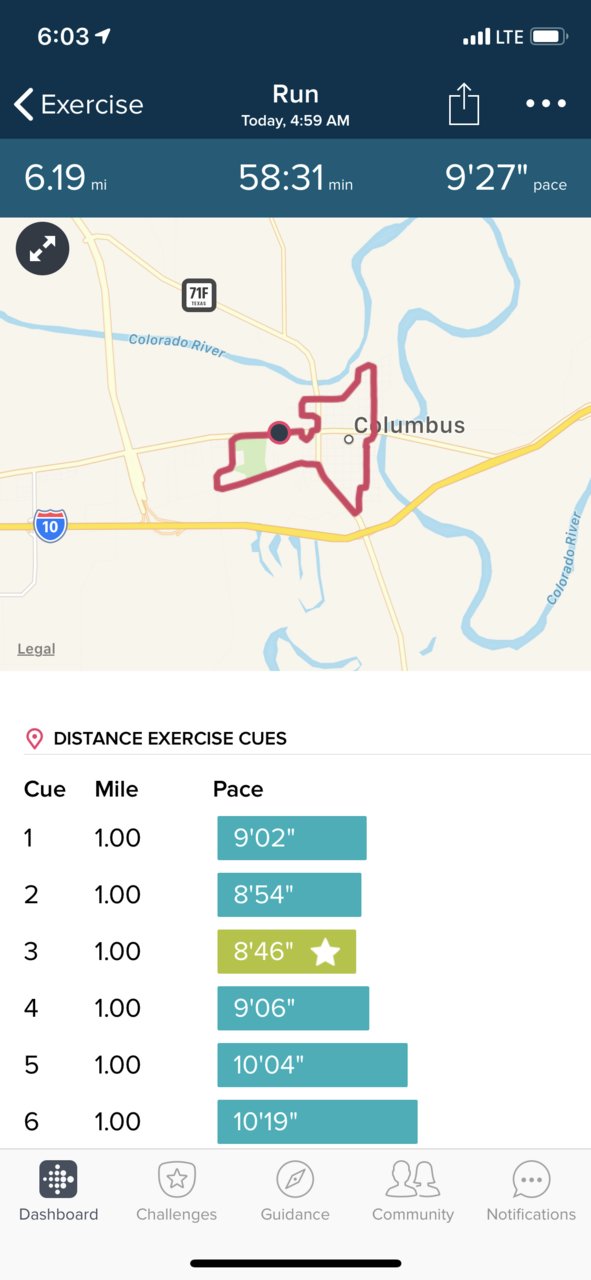Screen dimensions: 591x1280
Task: Tap the 9'02" pace bar for mile 1
Action: tap(292, 838)
